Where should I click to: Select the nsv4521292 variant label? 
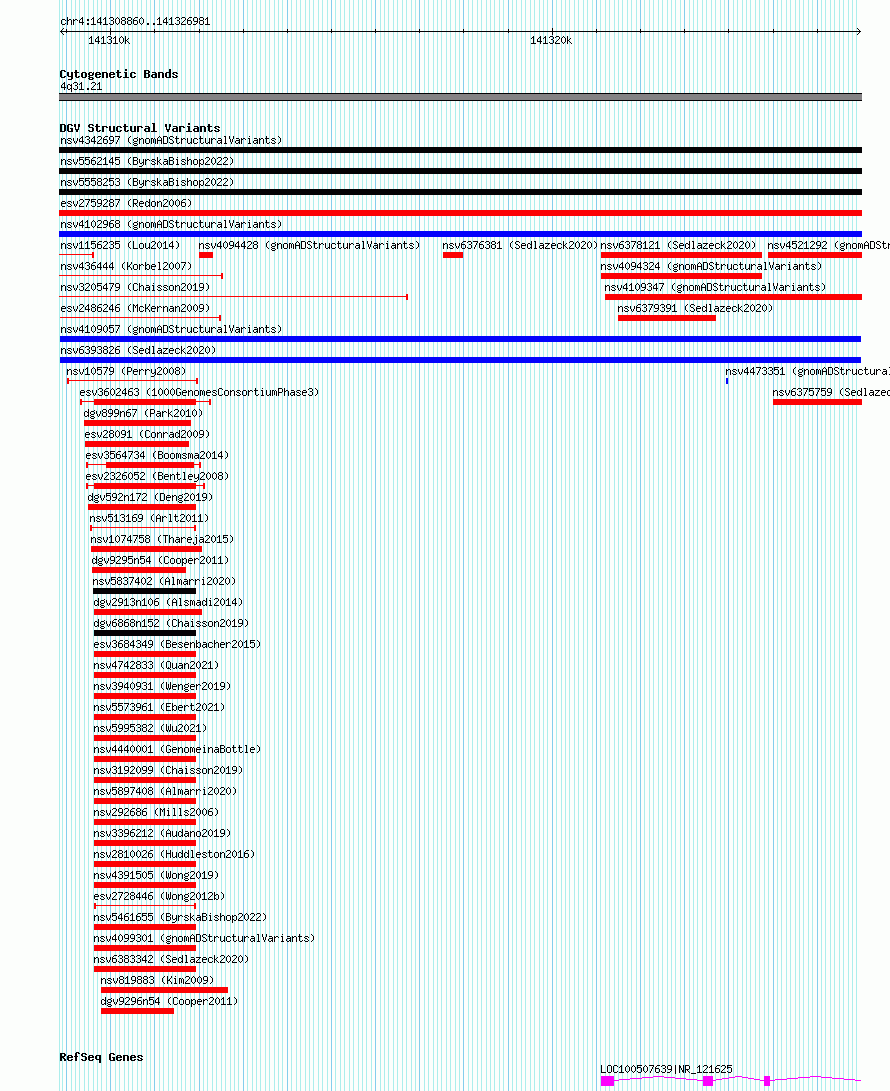tap(828, 245)
